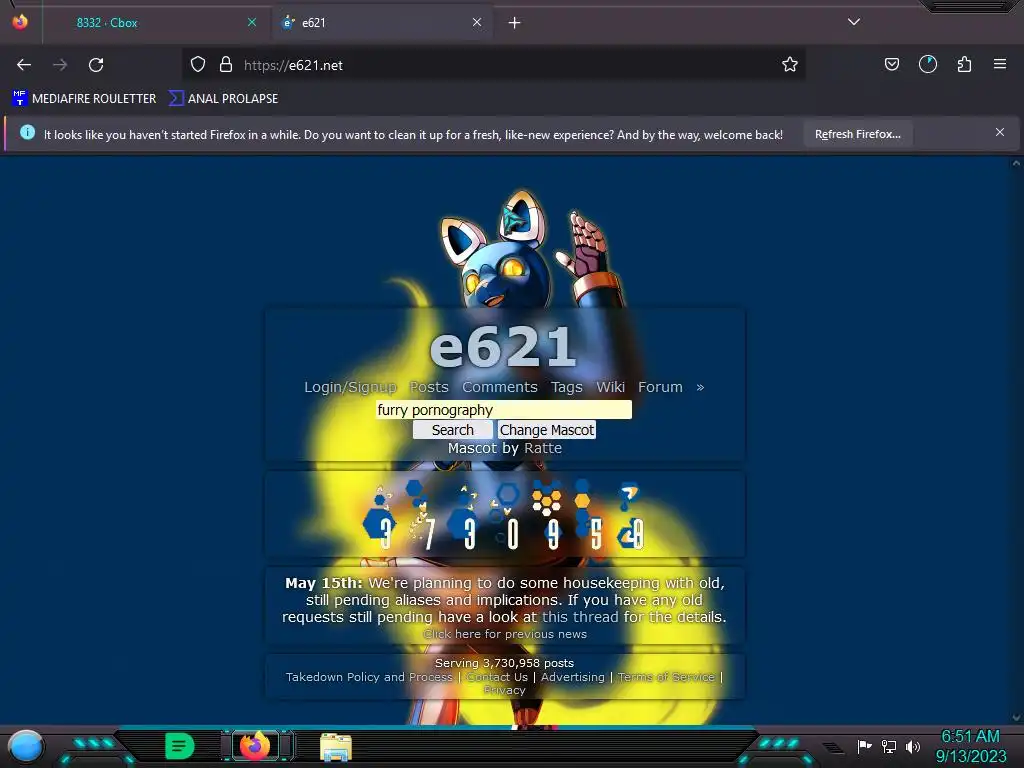Expand more navigation with the » arrow

pyautogui.click(x=700, y=387)
